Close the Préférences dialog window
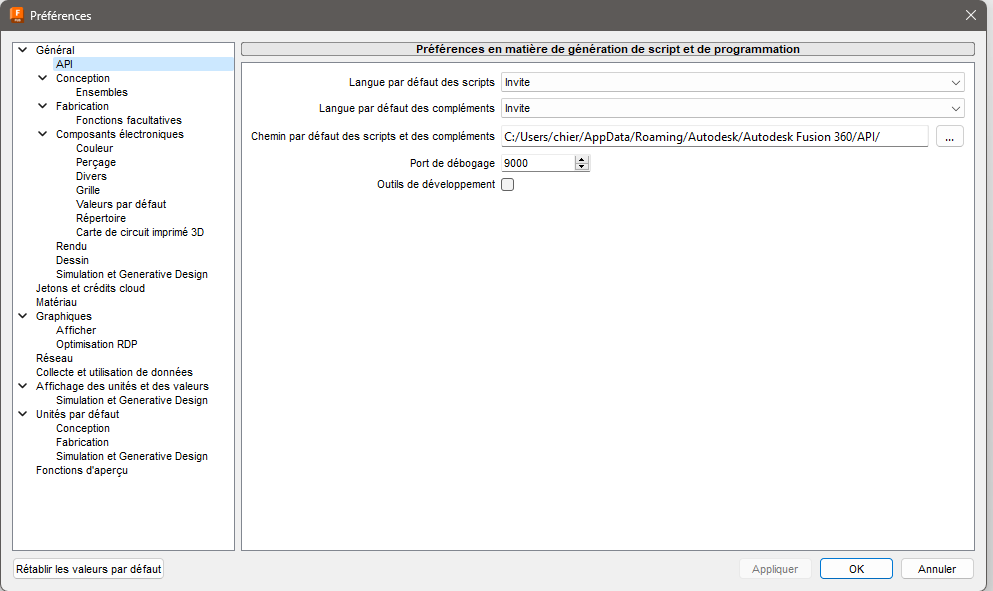 pyautogui.click(x=970, y=15)
